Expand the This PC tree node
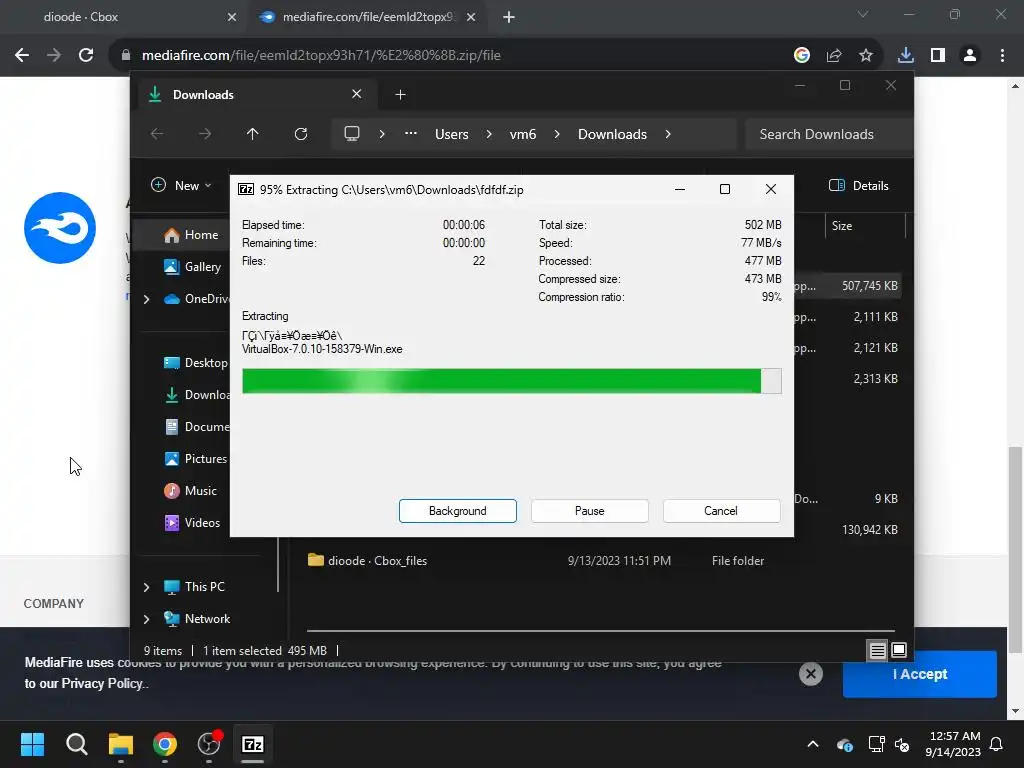This screenshot has width=1024, height=768. click(146, 587)
